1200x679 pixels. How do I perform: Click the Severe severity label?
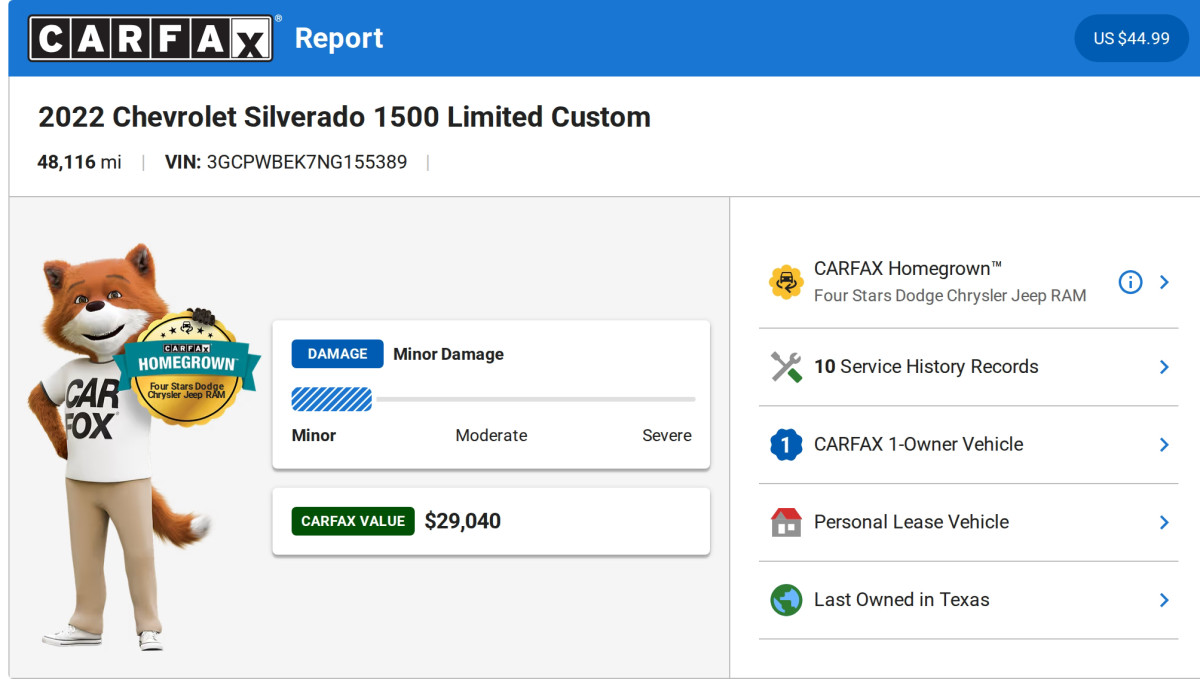coord(667,436)
